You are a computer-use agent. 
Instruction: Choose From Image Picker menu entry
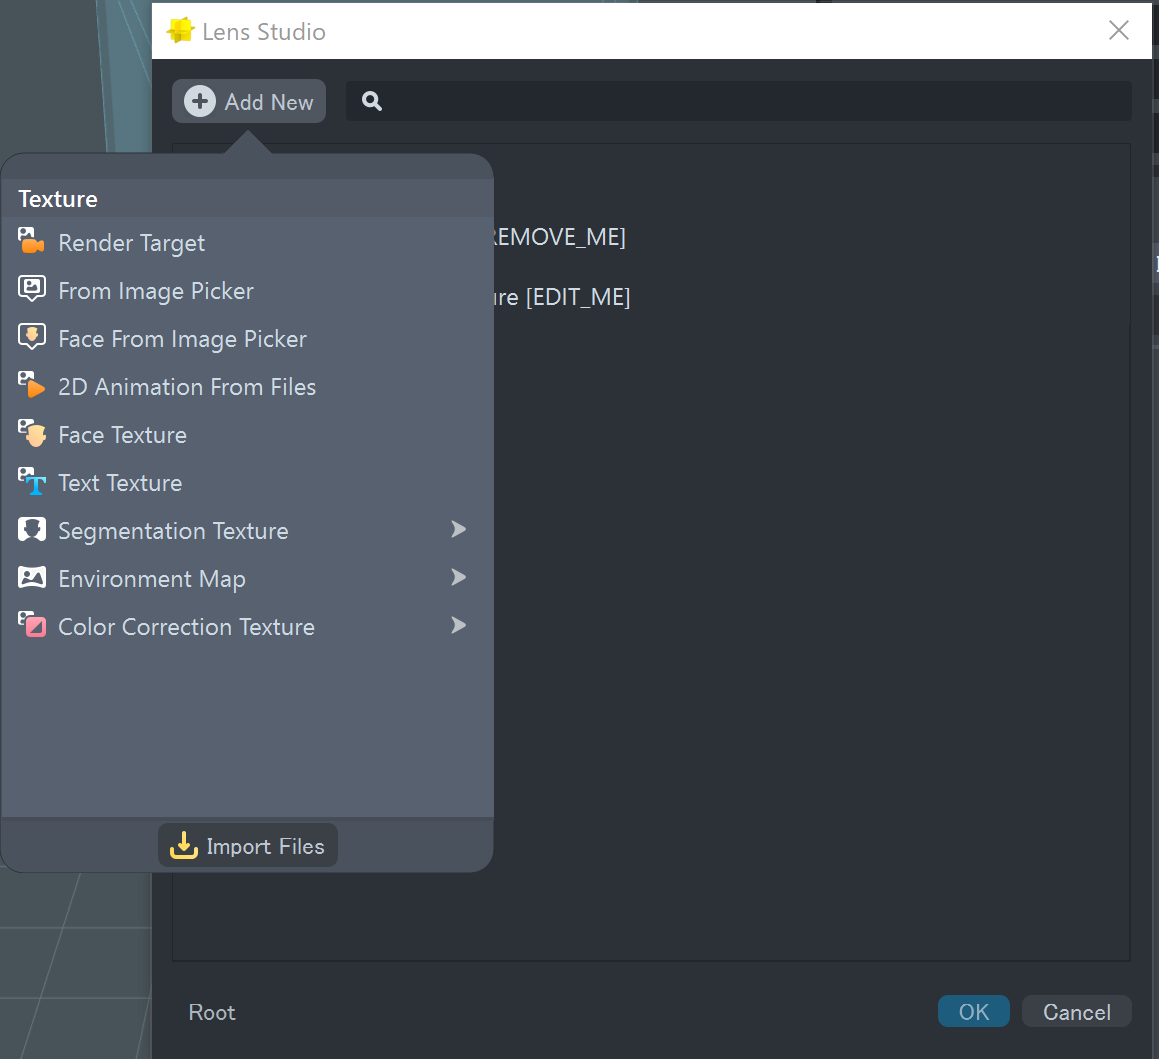[247, 290]
